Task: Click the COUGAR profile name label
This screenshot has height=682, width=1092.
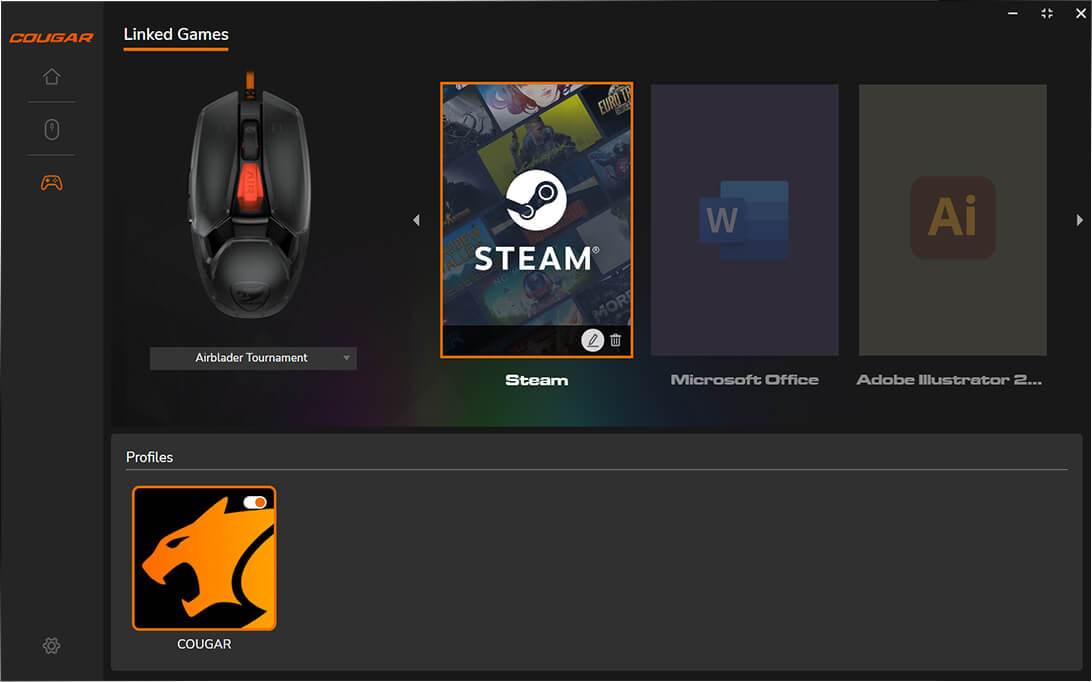Action: click(204, 644)
